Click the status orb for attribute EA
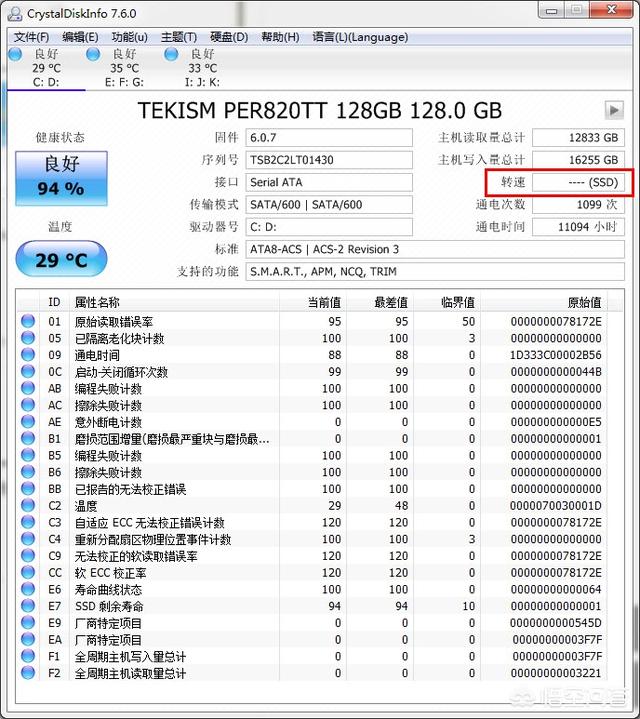This screenshot has height=719, width=640. (x=28, y=639)
